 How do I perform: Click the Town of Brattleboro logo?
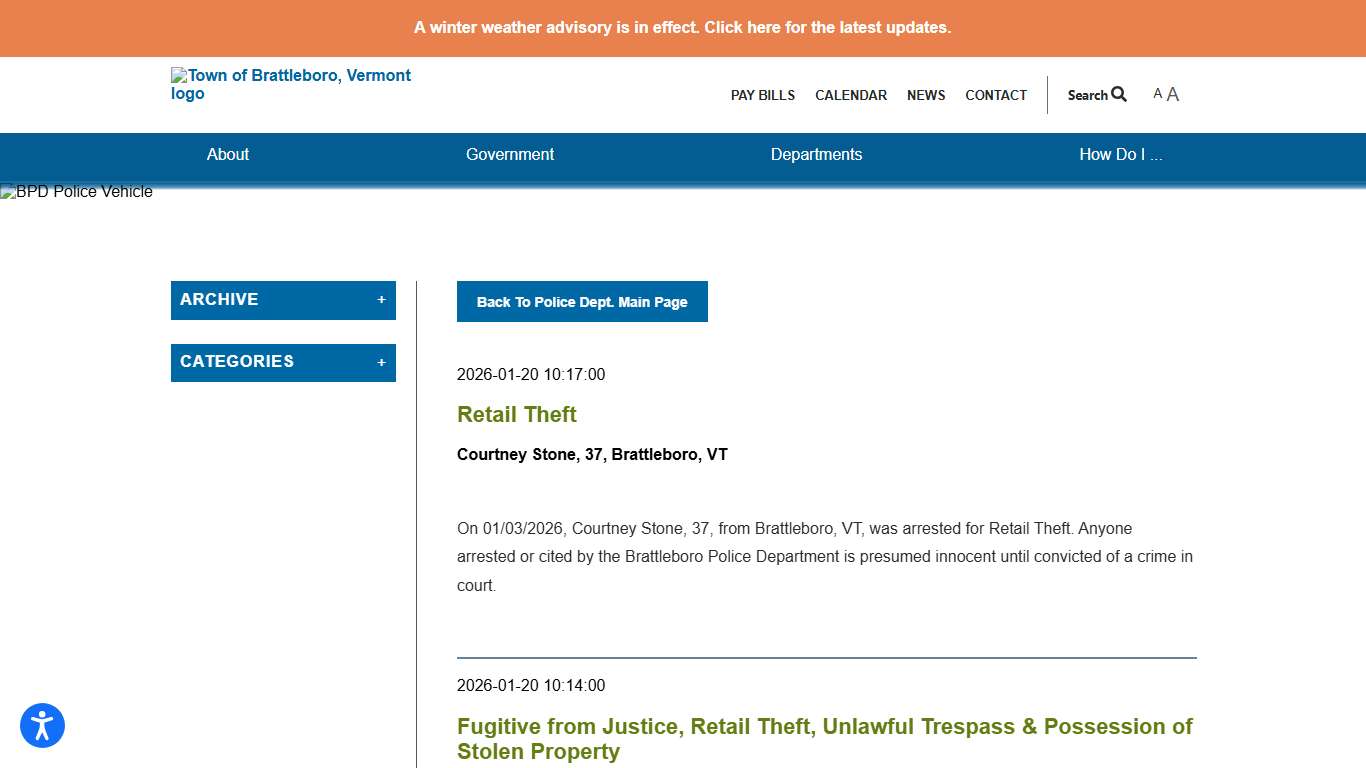pos(290,84)
